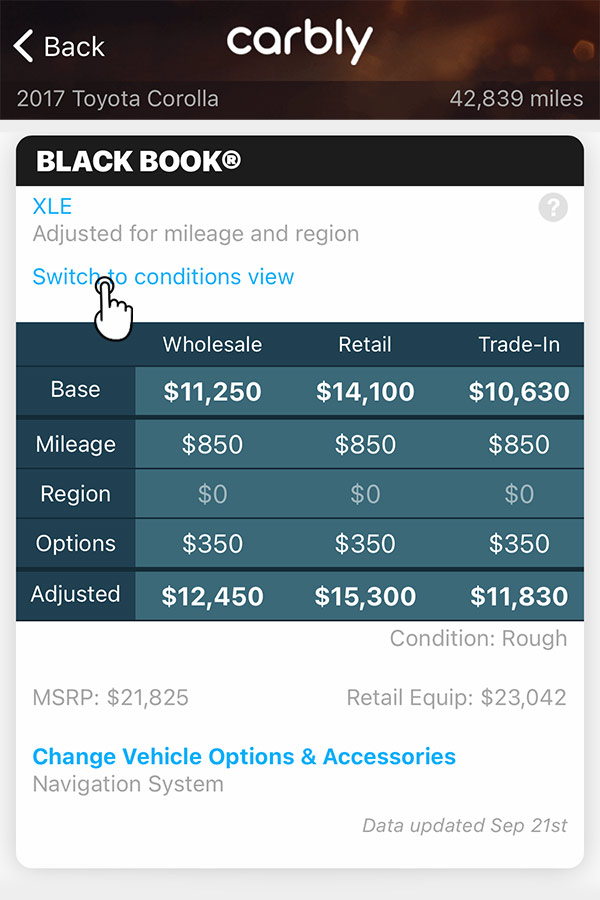Image resolution: width=600 pixels, height=900 pixels.
Task: Select the Wholesale column header
Action: point(211,344)
